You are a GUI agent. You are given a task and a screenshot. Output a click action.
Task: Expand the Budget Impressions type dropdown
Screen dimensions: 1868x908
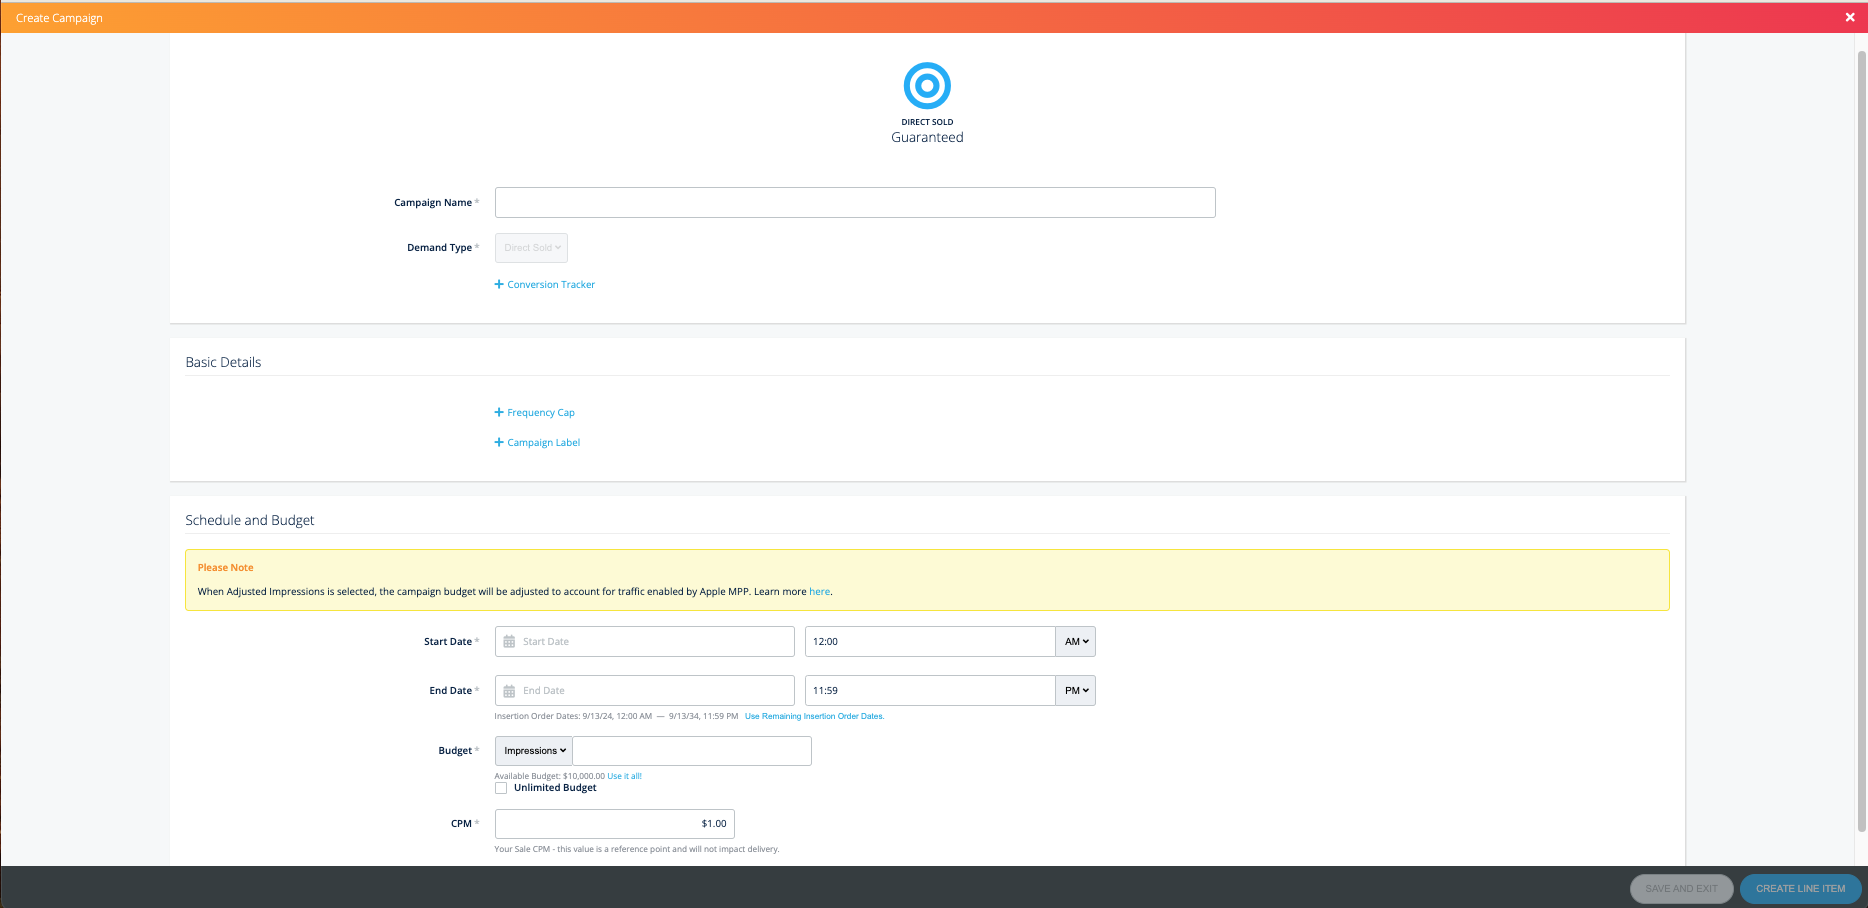coord(534,751)
